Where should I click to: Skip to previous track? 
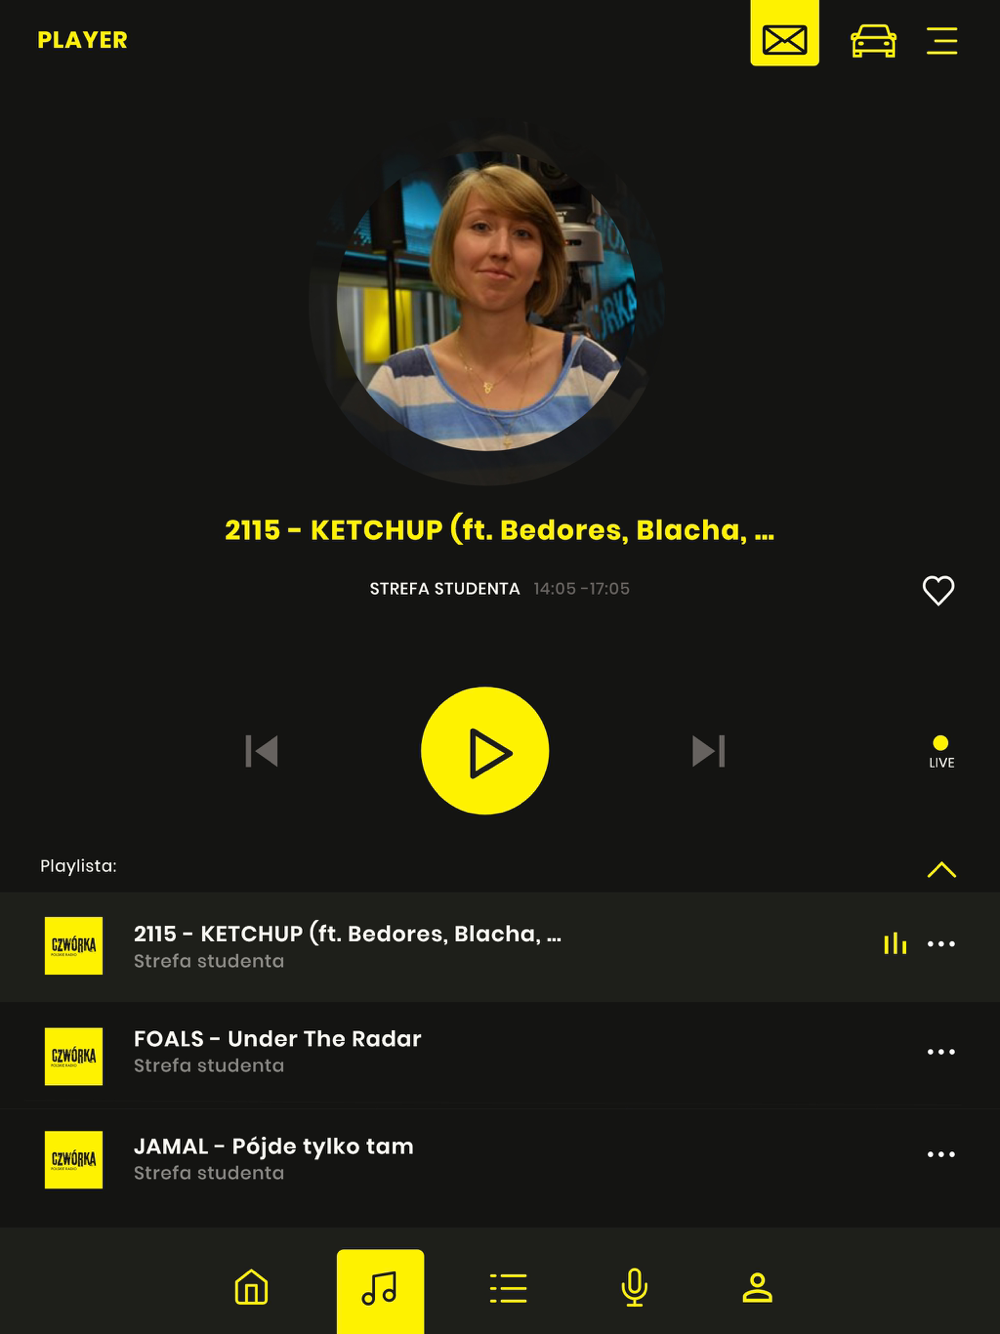[262, 751]
